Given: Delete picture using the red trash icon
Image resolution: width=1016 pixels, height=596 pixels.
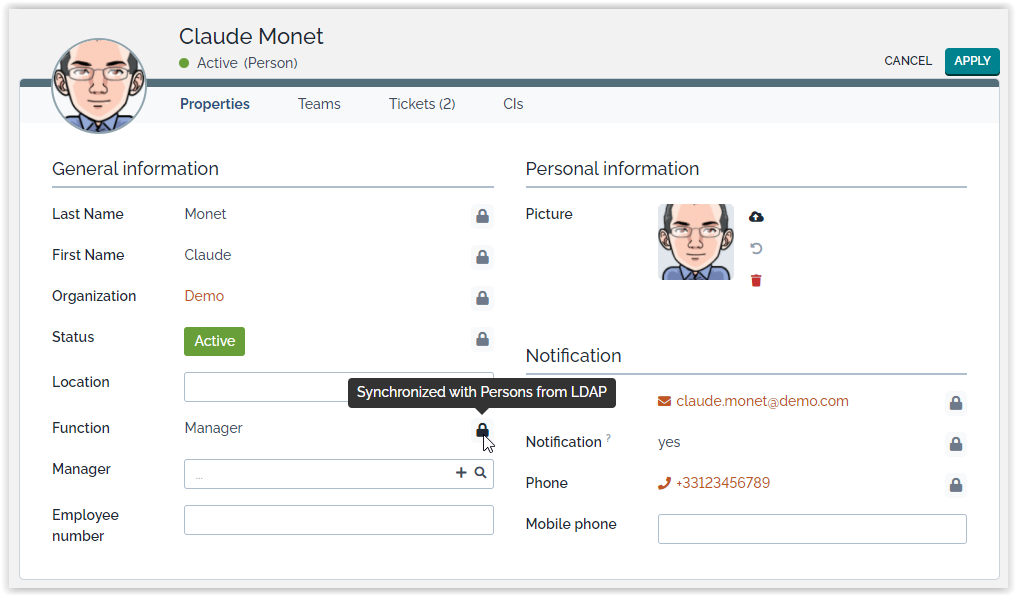Looking at the screenshot, I should (x=756, y=281).
